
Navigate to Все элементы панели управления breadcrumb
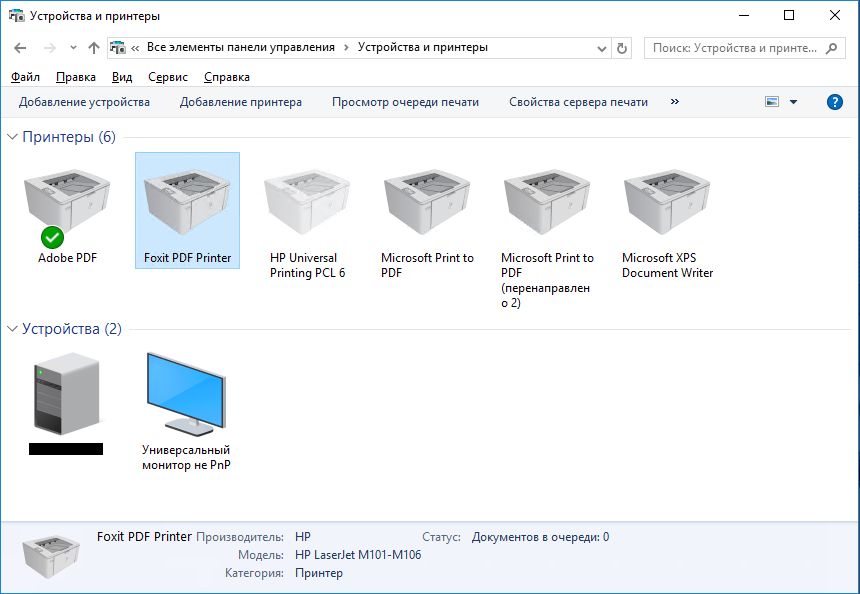coord(241,48)
